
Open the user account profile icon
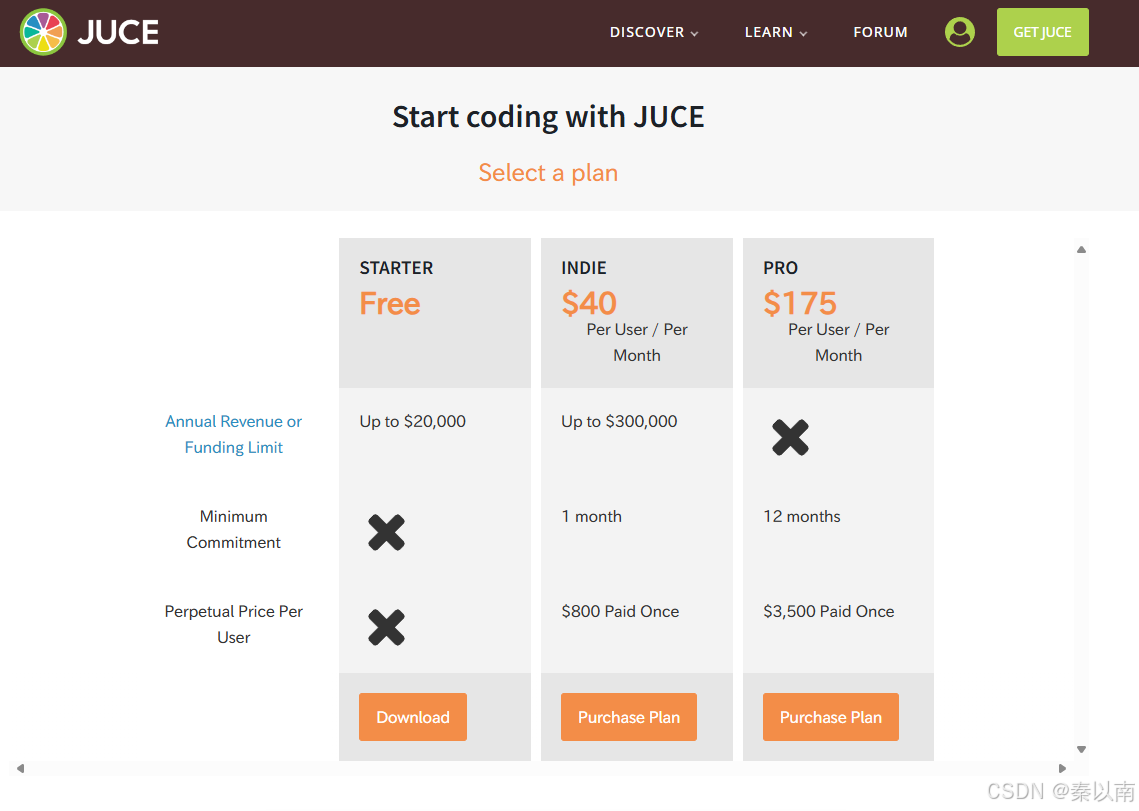point(960,32)
